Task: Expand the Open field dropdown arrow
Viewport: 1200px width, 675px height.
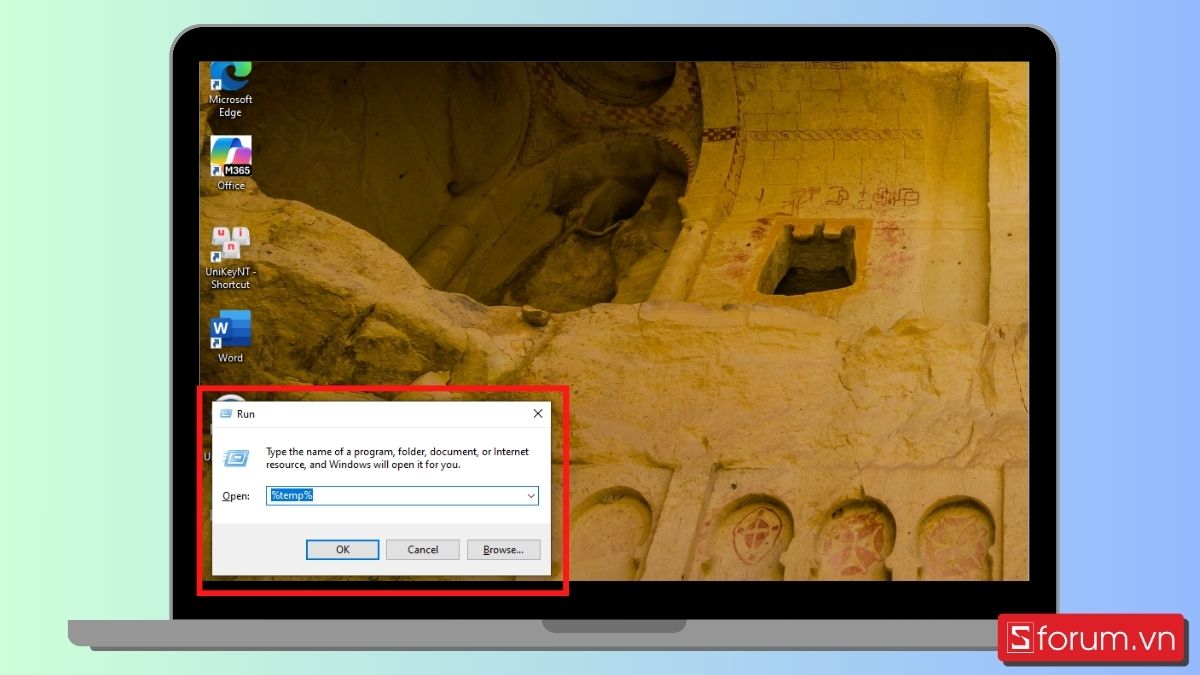Action: [530, 496]
